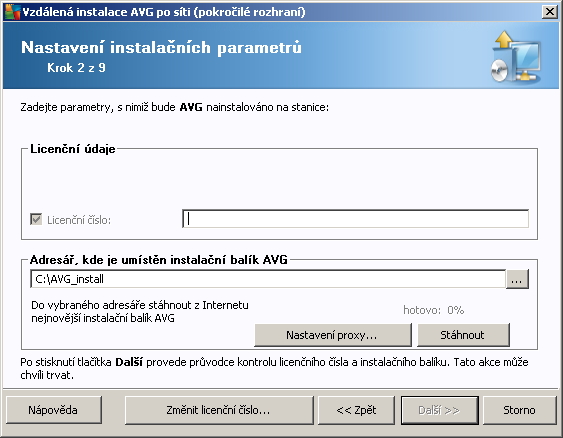Click the 'Zadejte parametry' instruction text
The height and width of the screenshot is (438, 563).
tap(175, 107)
